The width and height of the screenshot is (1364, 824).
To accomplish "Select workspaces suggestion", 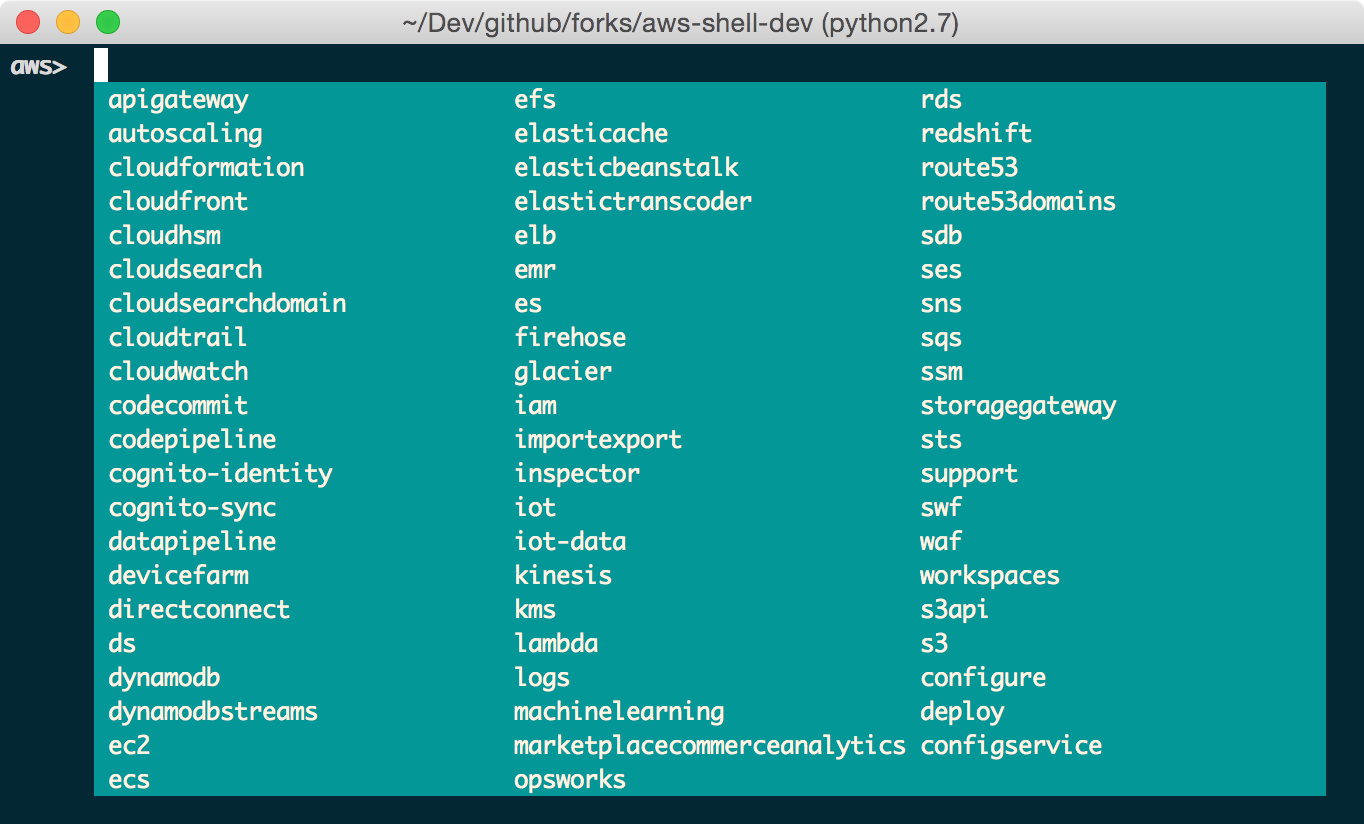I will click(990, 576).
